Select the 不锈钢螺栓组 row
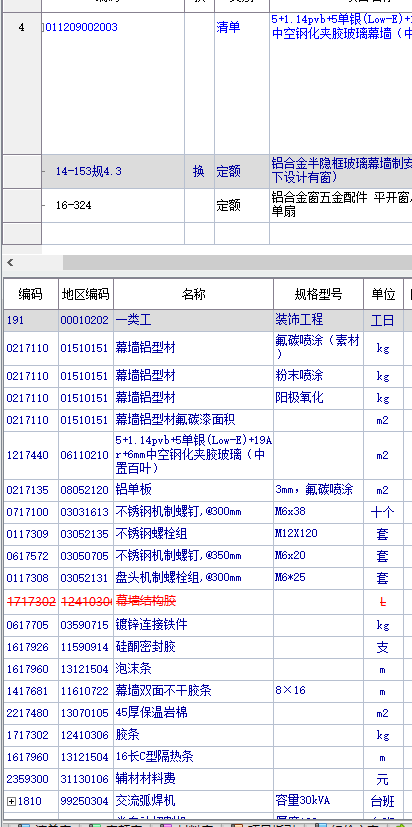412x827 pixels. [206, 534]
